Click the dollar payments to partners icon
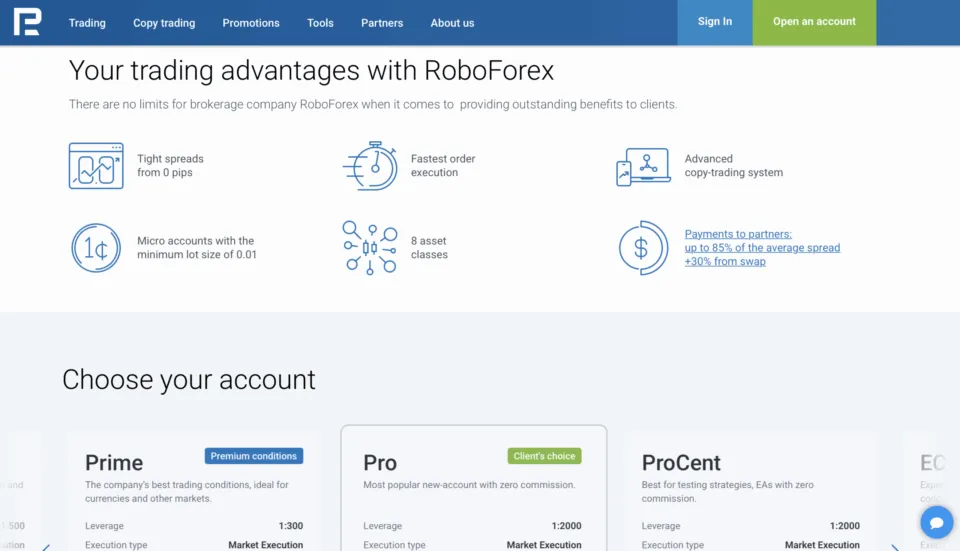 643,248
